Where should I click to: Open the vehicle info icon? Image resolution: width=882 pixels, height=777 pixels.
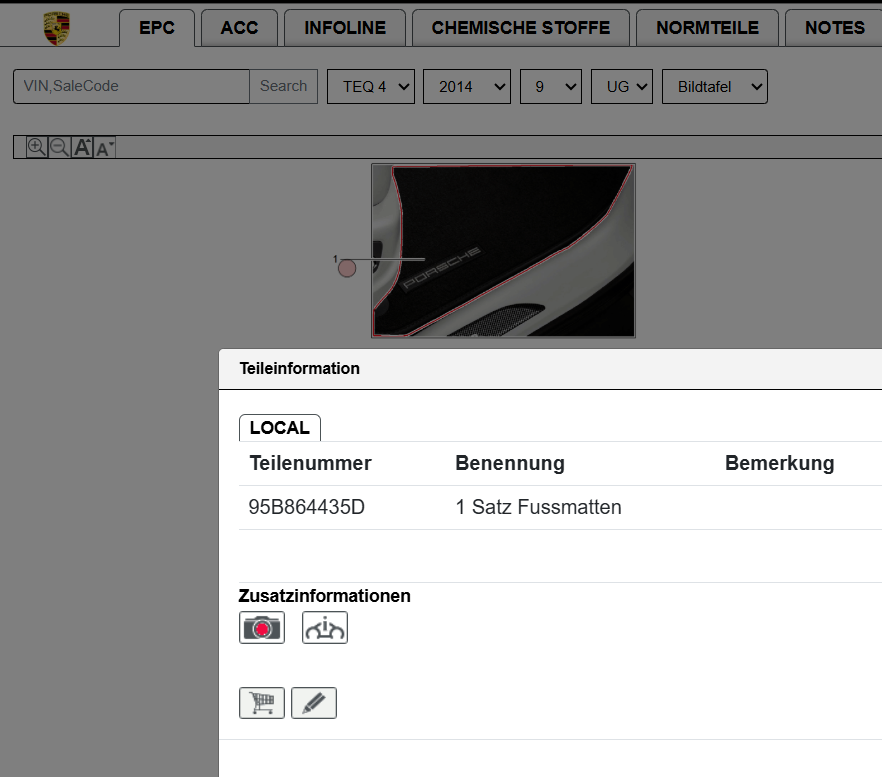click(x=325, y=628)
